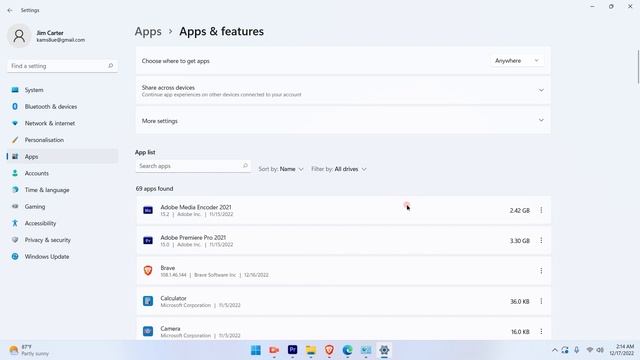This screenshot has height=360, width=640.
Task: Open System settings in the sidebar
Action: click(x=62, y=90)
